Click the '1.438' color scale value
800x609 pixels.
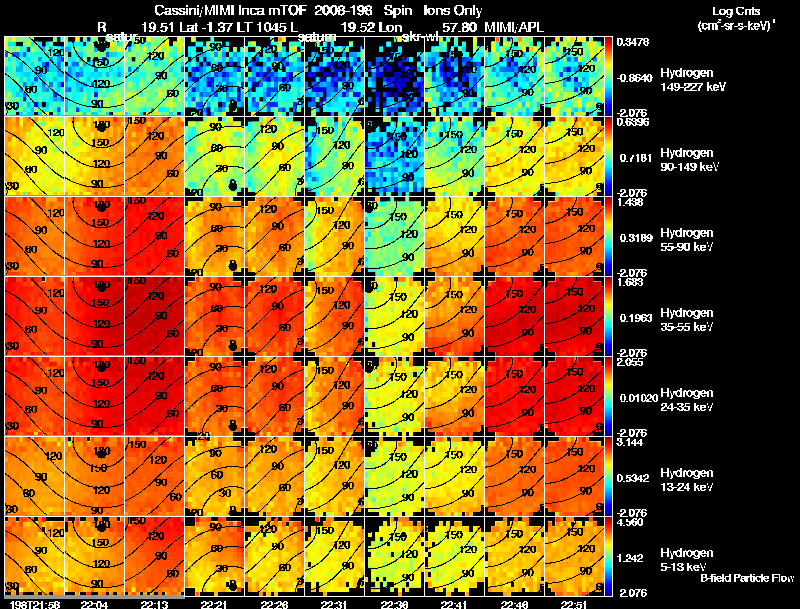630,202
